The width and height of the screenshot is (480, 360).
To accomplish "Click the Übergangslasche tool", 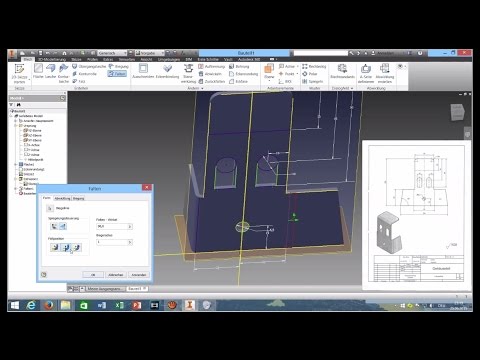I will click(89, 67).
